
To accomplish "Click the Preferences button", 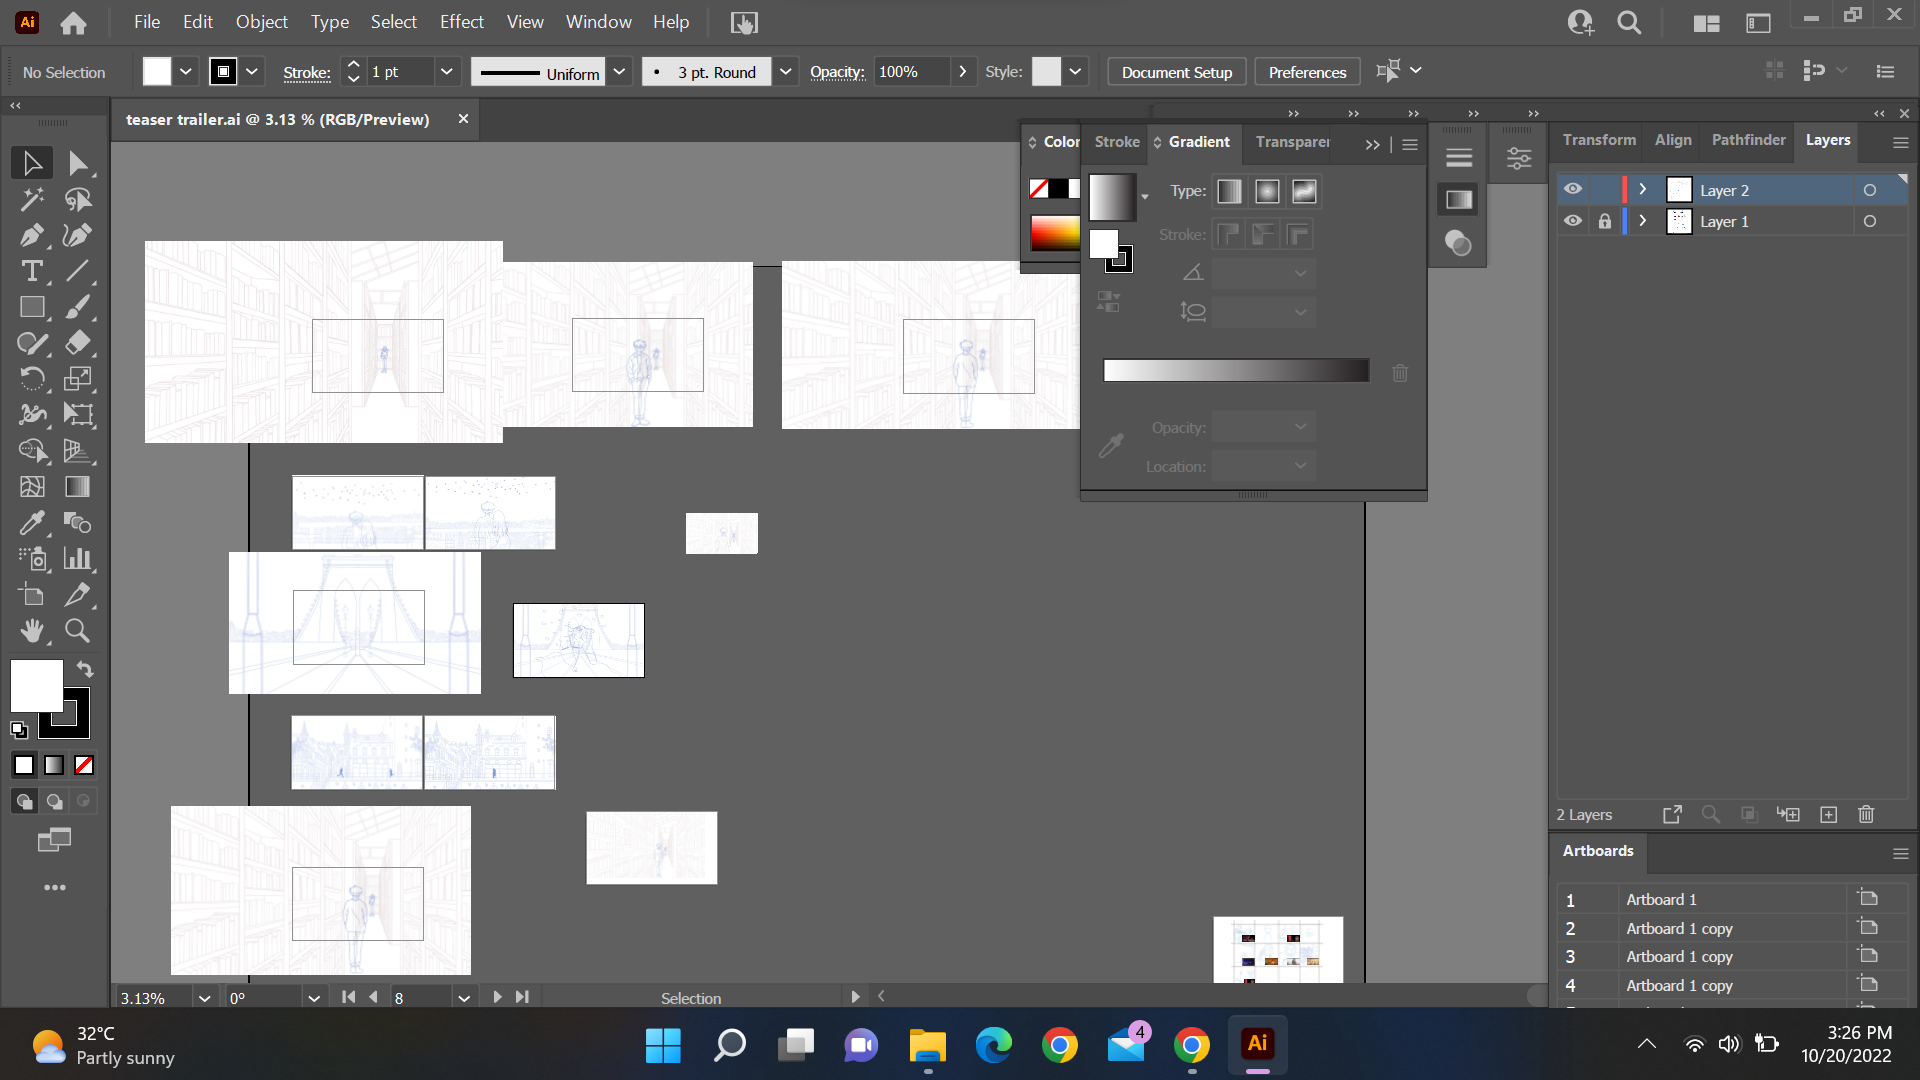I will (x=1307, y=72).
